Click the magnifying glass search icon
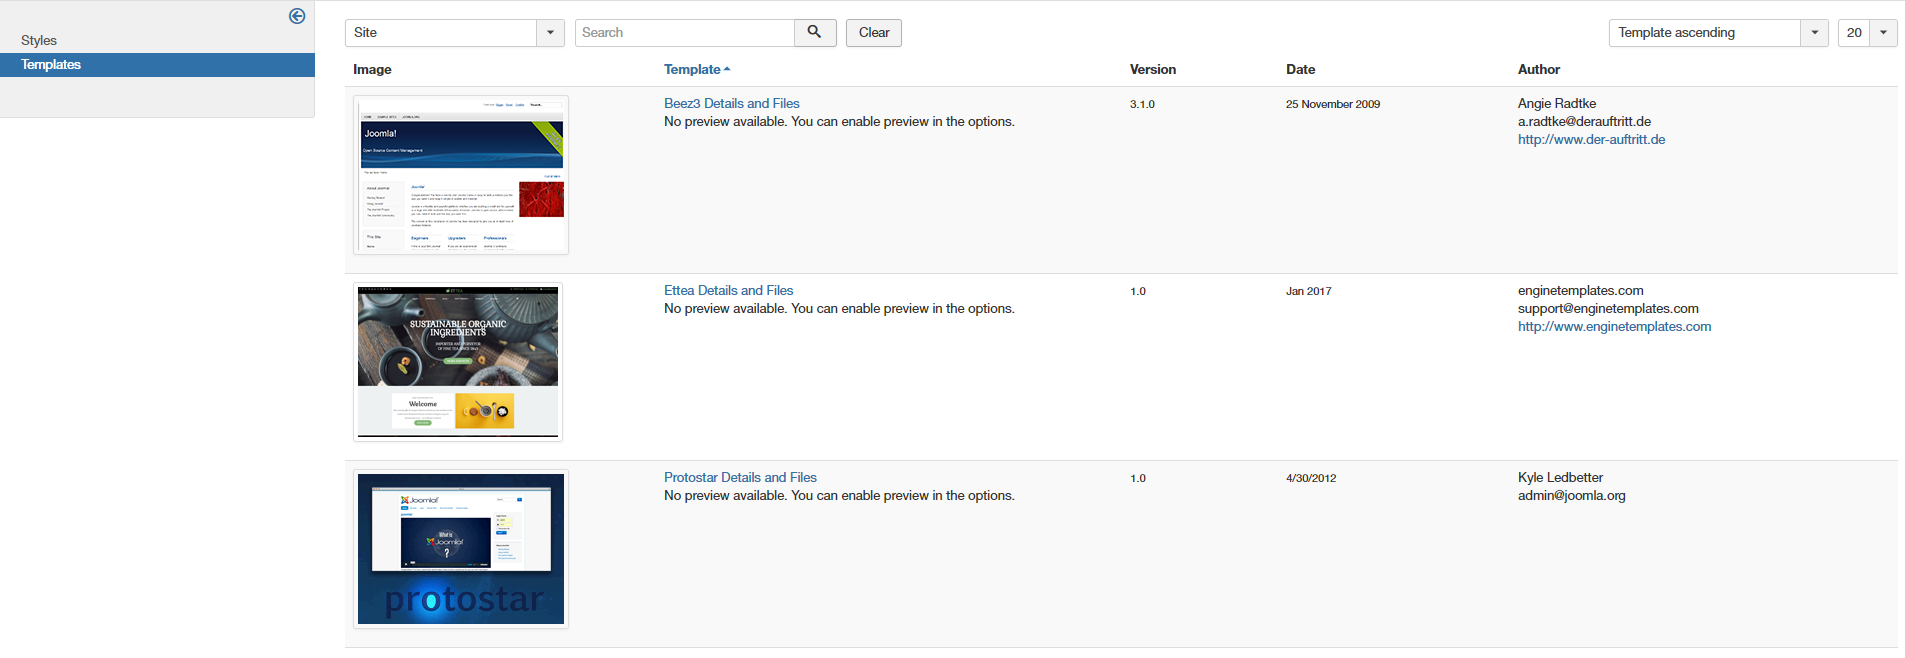Viewport: 1905px width, 658px height. [x=815, y=32]
